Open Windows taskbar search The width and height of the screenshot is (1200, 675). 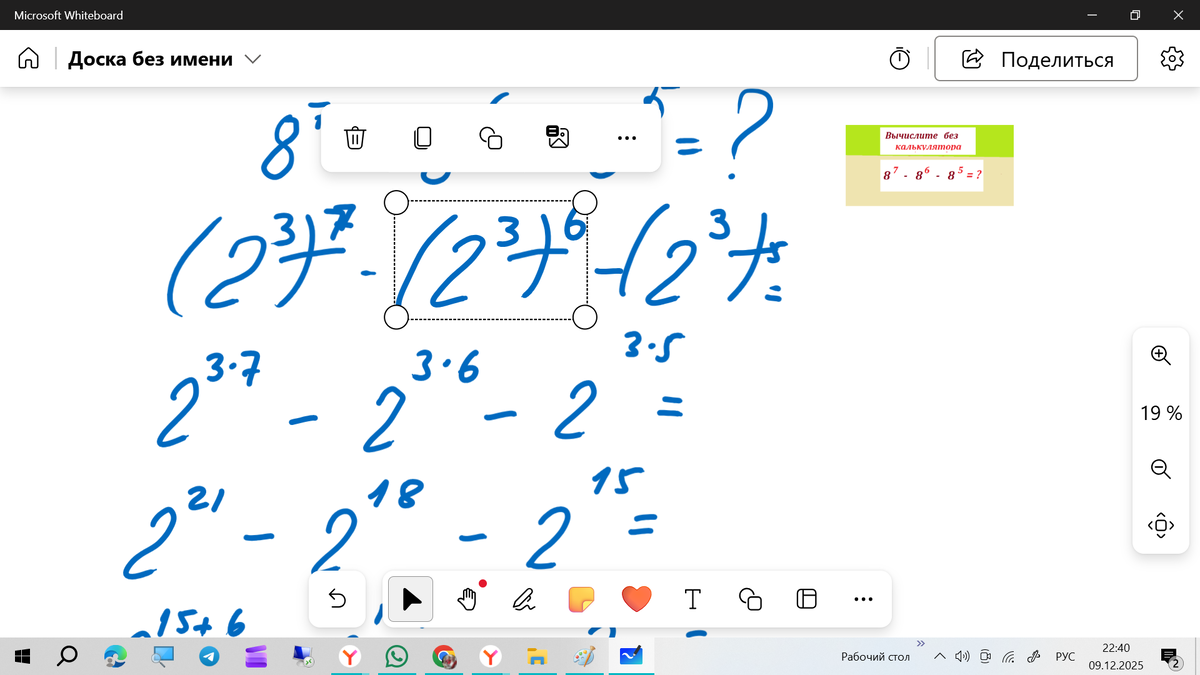[68, 657]
